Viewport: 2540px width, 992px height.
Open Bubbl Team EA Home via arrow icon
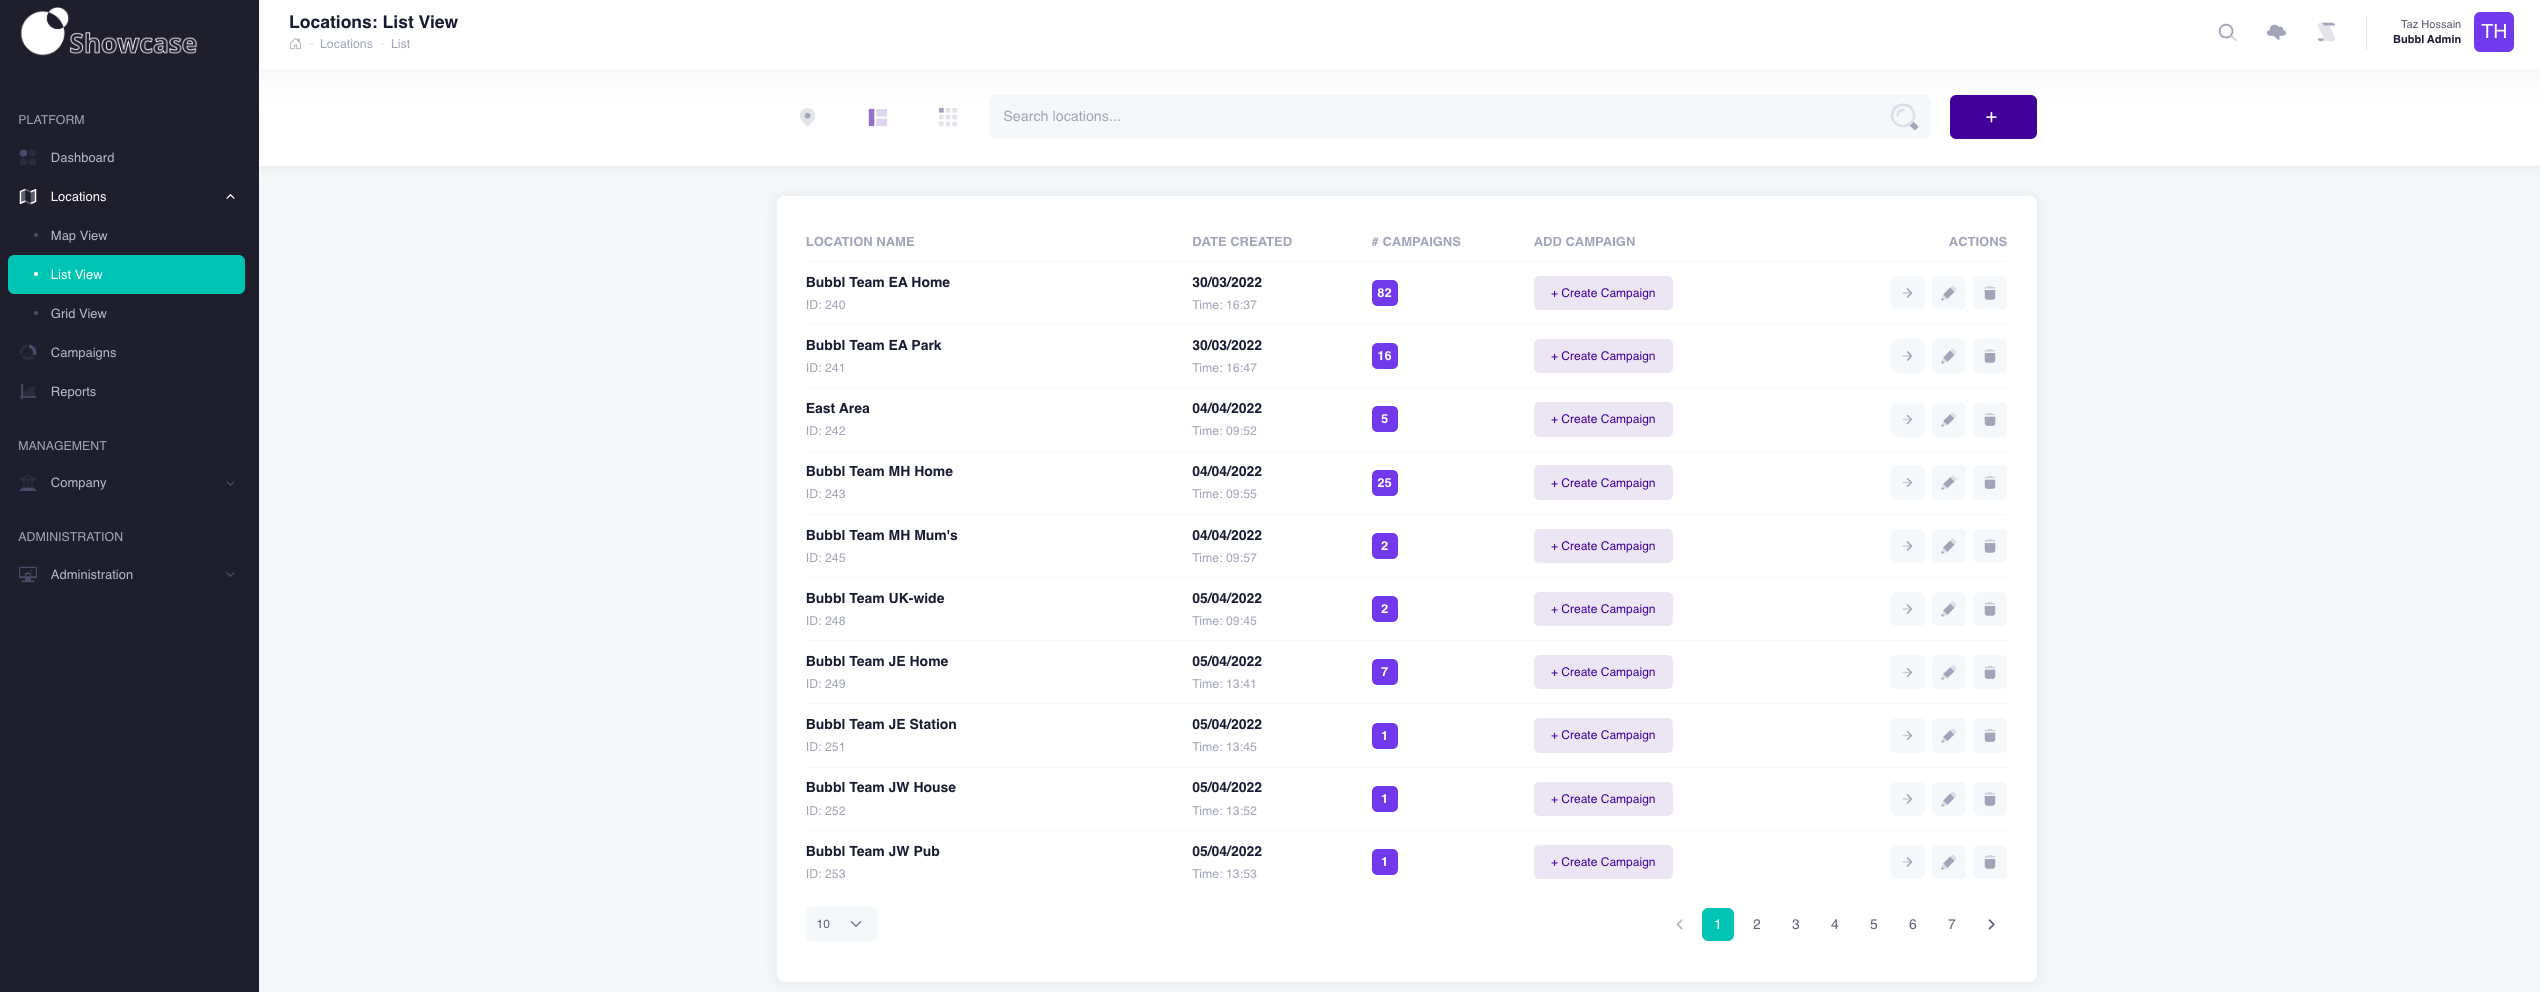[1908, 293]
